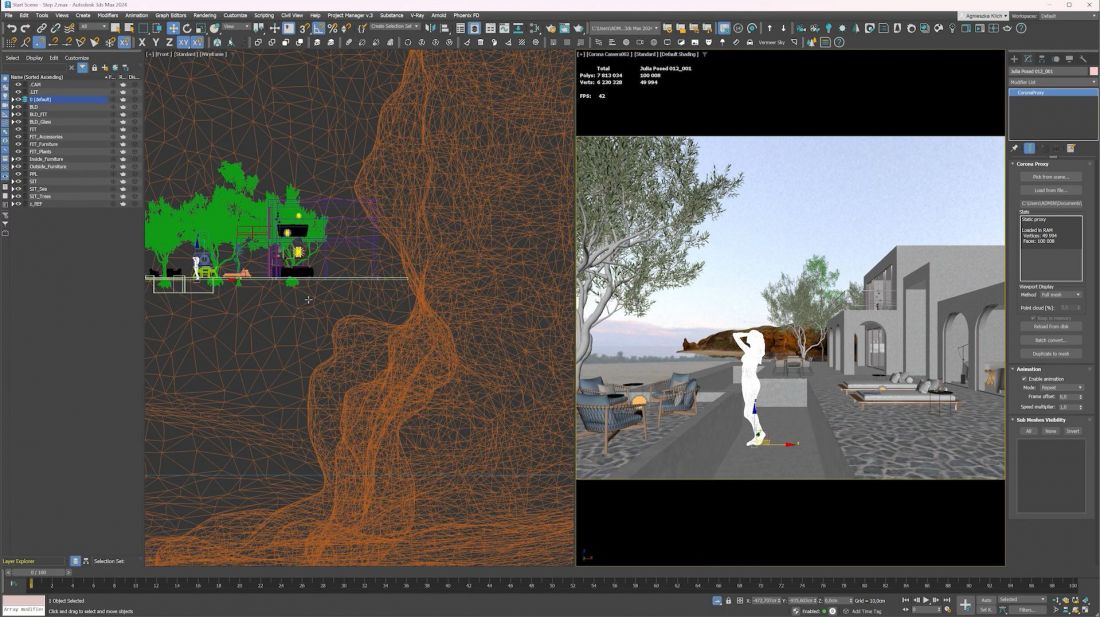1100x617 pixels.
Task: Open the Utilities wrench tab
Action: coord(1083,59)
